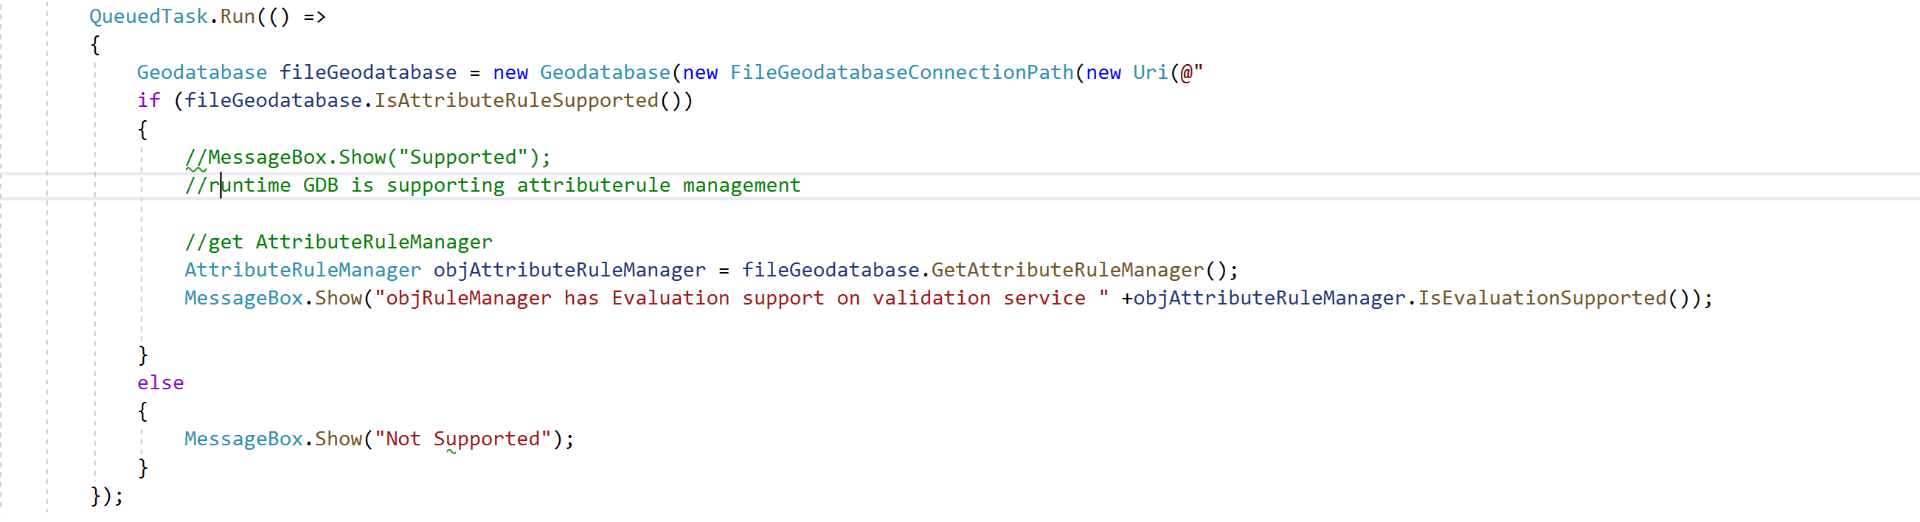
Task: Click the Geodatabase type declaration
Action: [202, 73]
